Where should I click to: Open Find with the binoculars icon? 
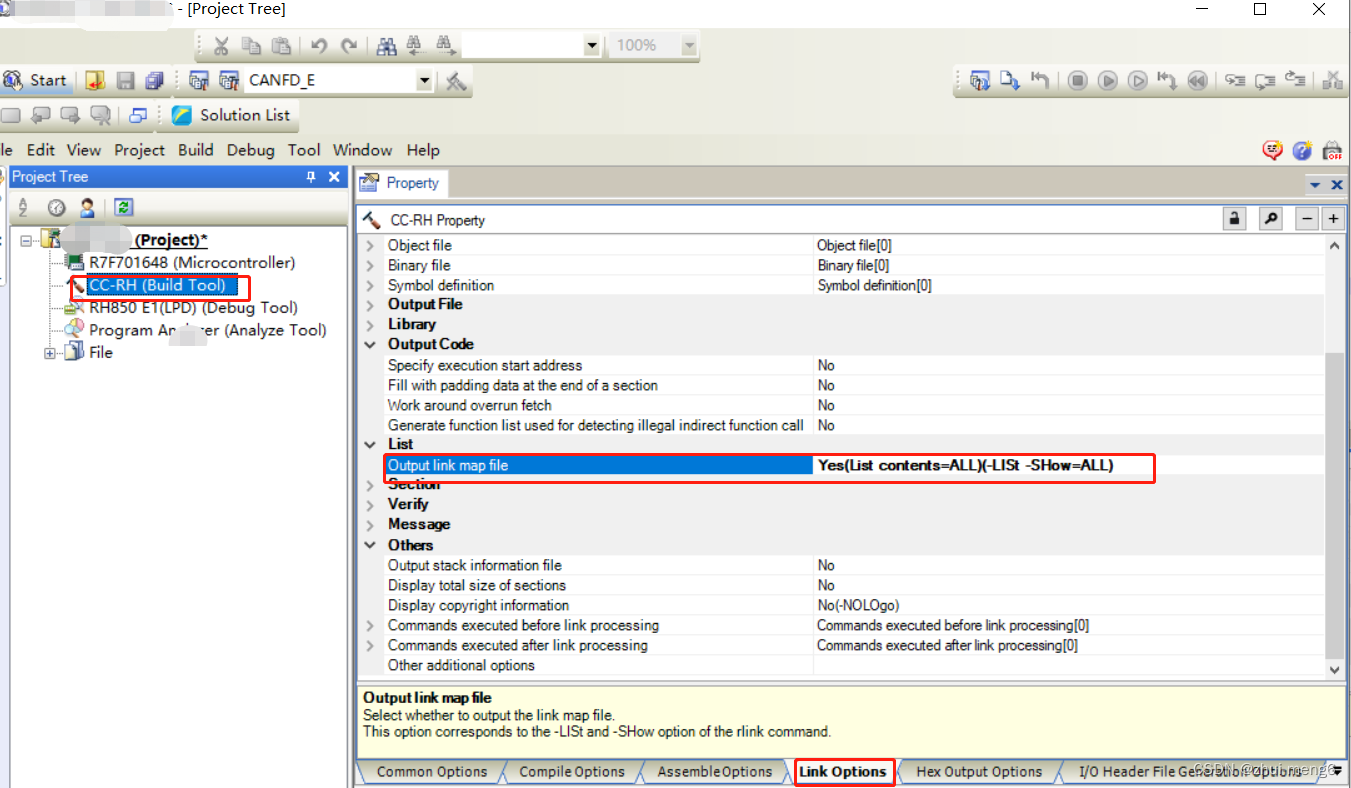tap(387, 46)
